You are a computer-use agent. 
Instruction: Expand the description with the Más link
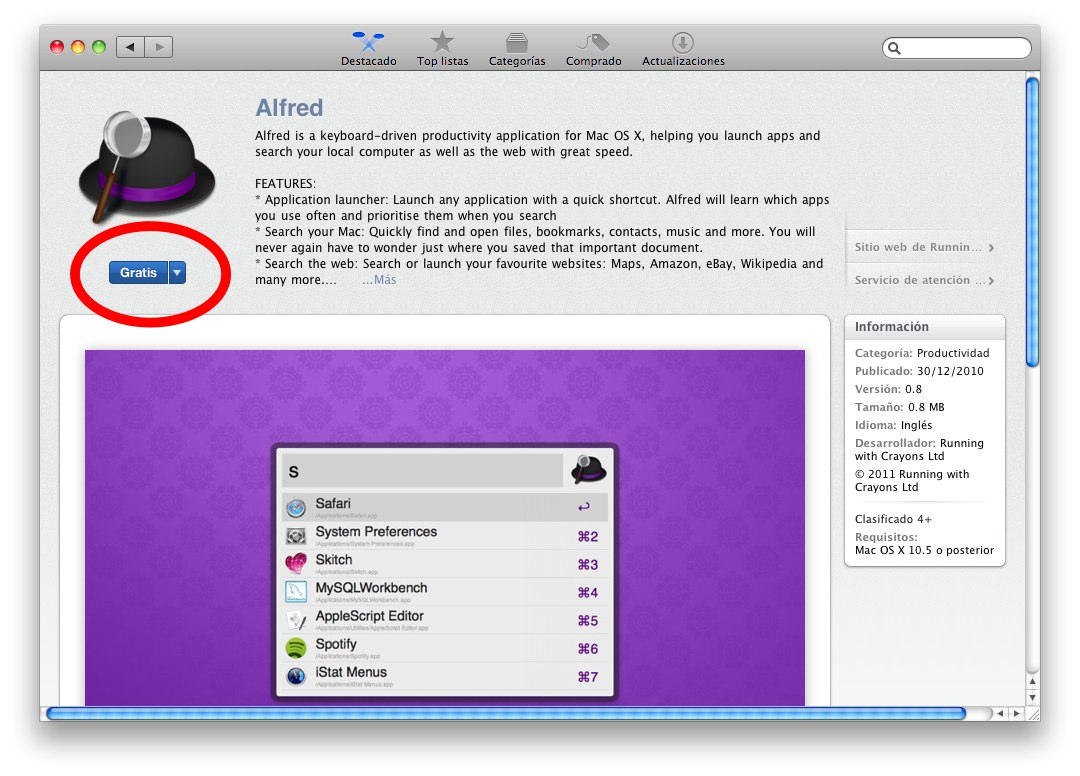(379, 280)
